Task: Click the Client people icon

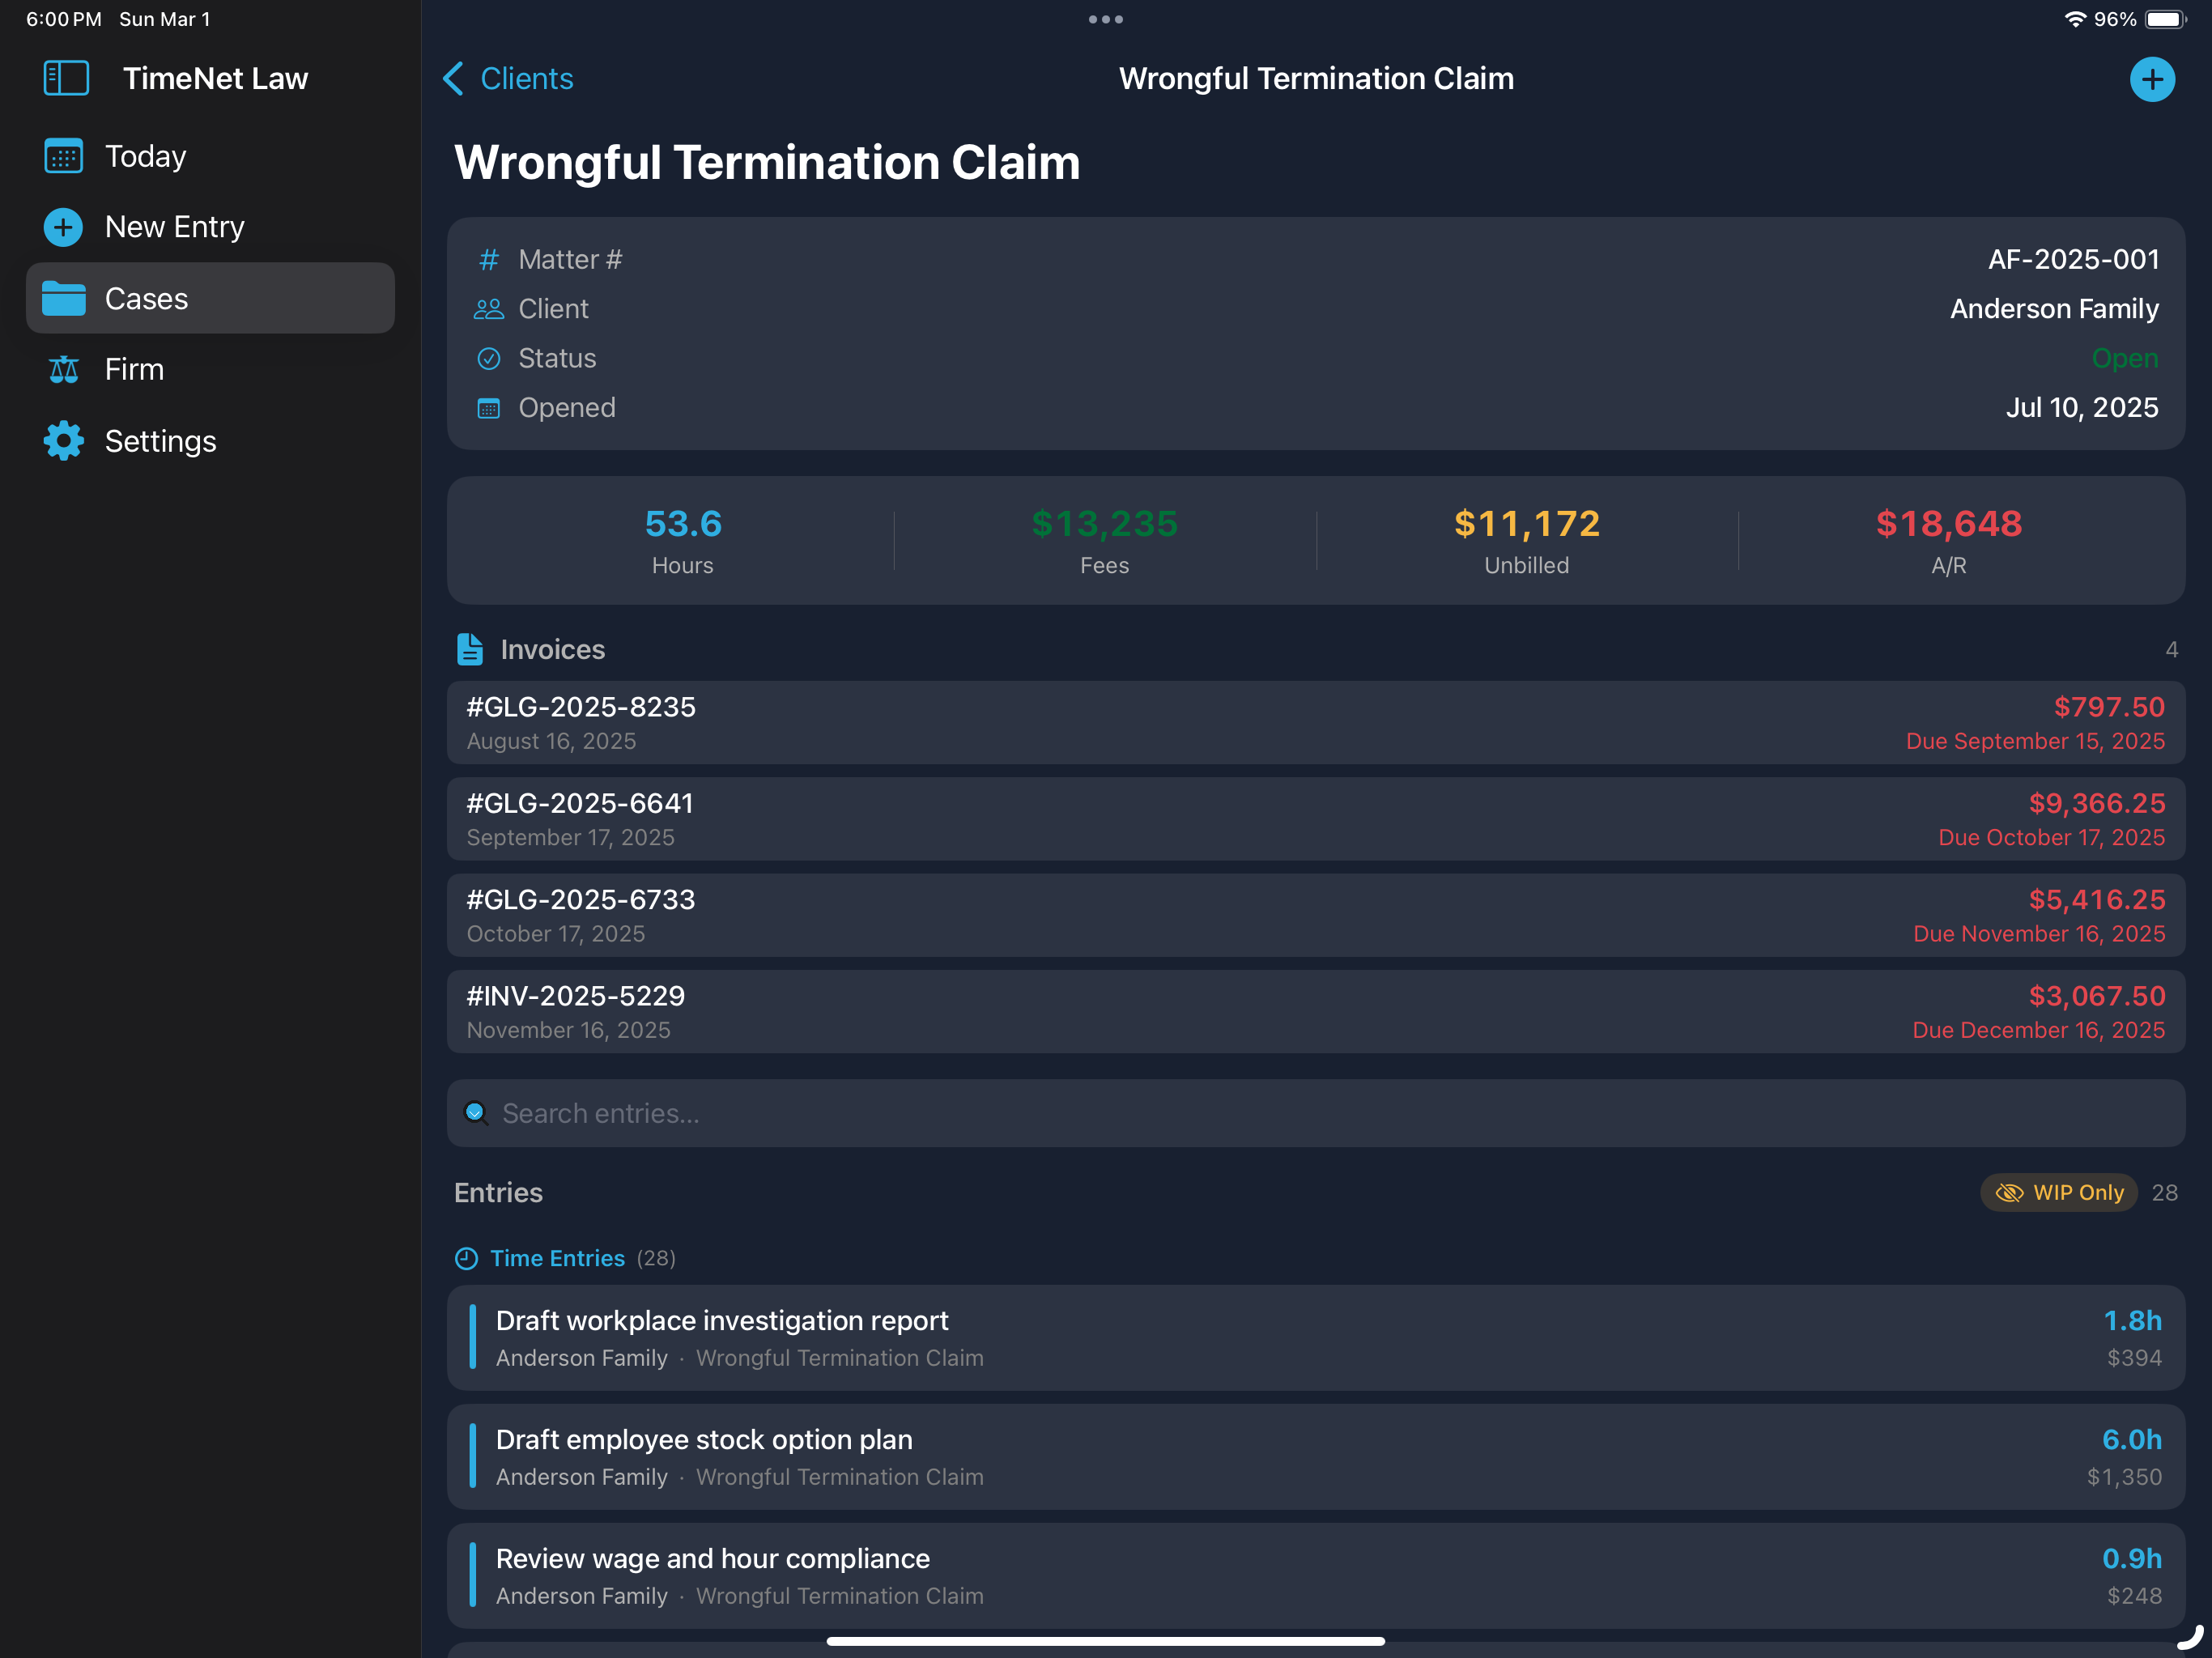Action: coord(489,309)
